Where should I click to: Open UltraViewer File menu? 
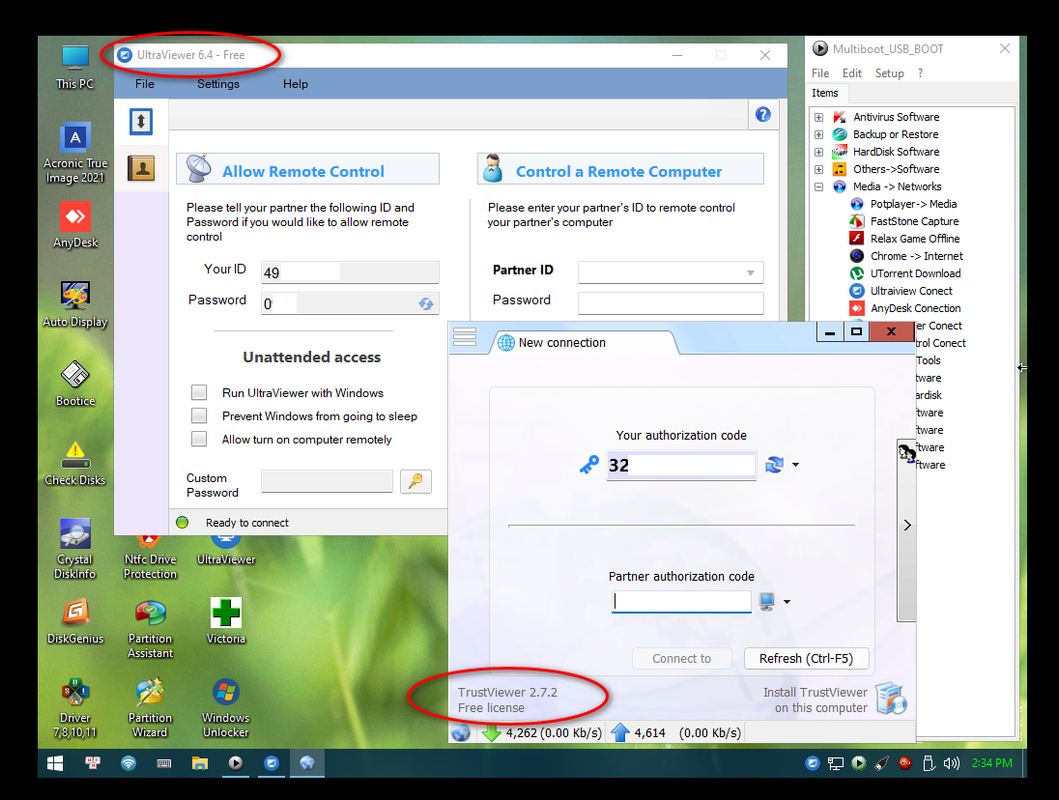pos(145,84)
